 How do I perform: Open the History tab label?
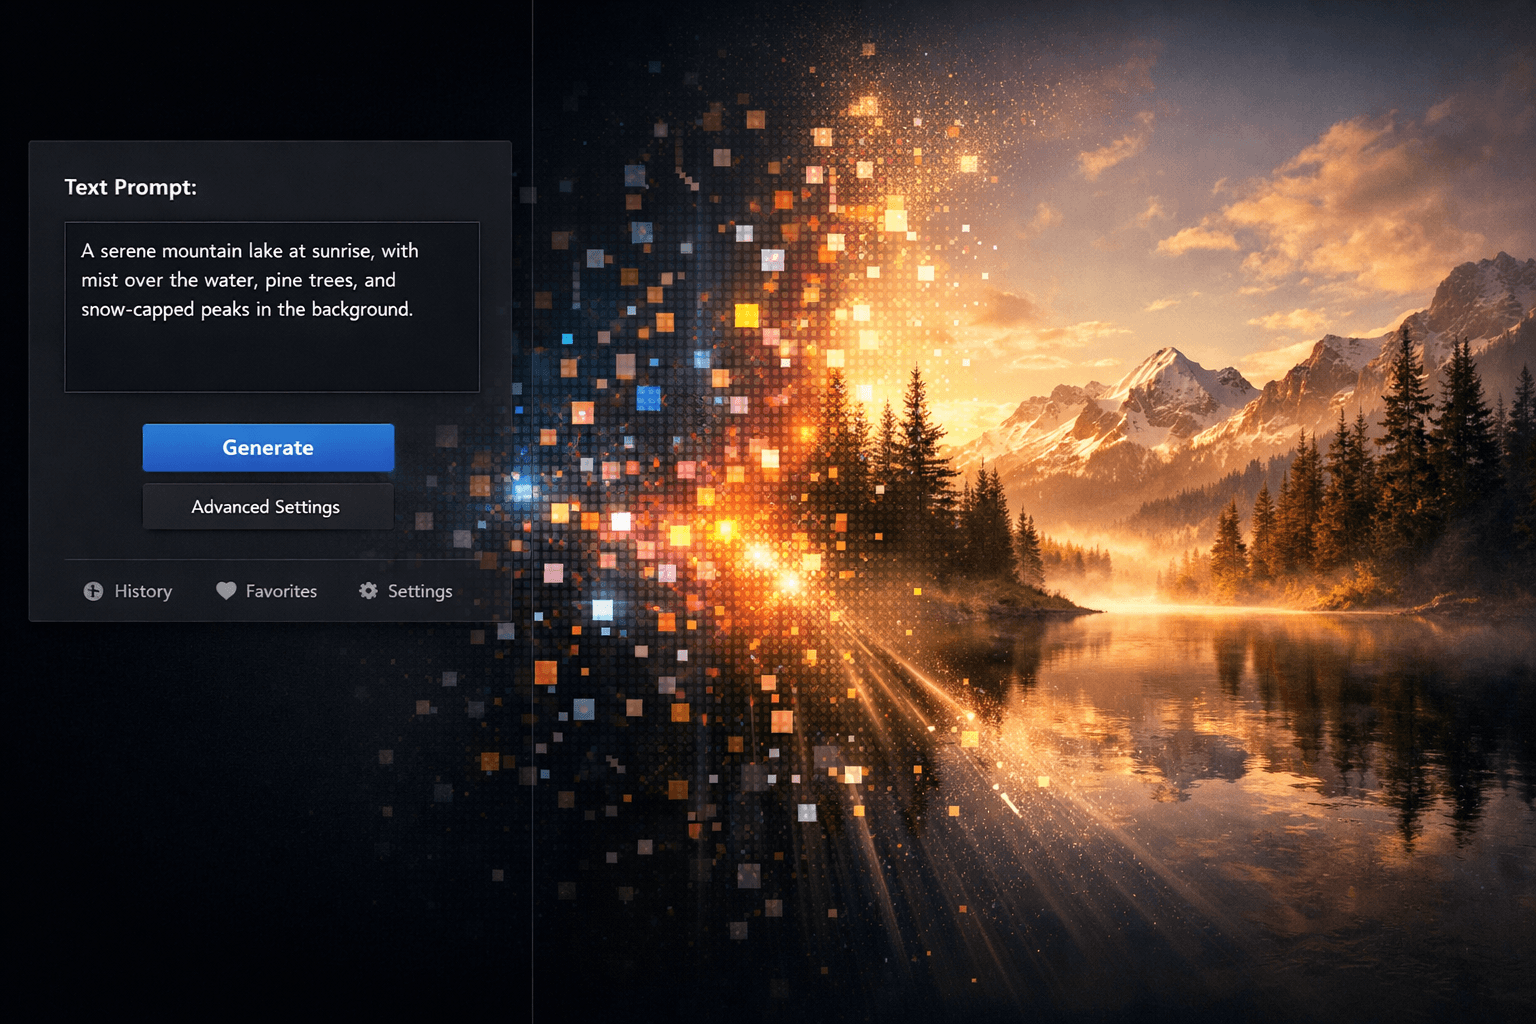(143, 591)
